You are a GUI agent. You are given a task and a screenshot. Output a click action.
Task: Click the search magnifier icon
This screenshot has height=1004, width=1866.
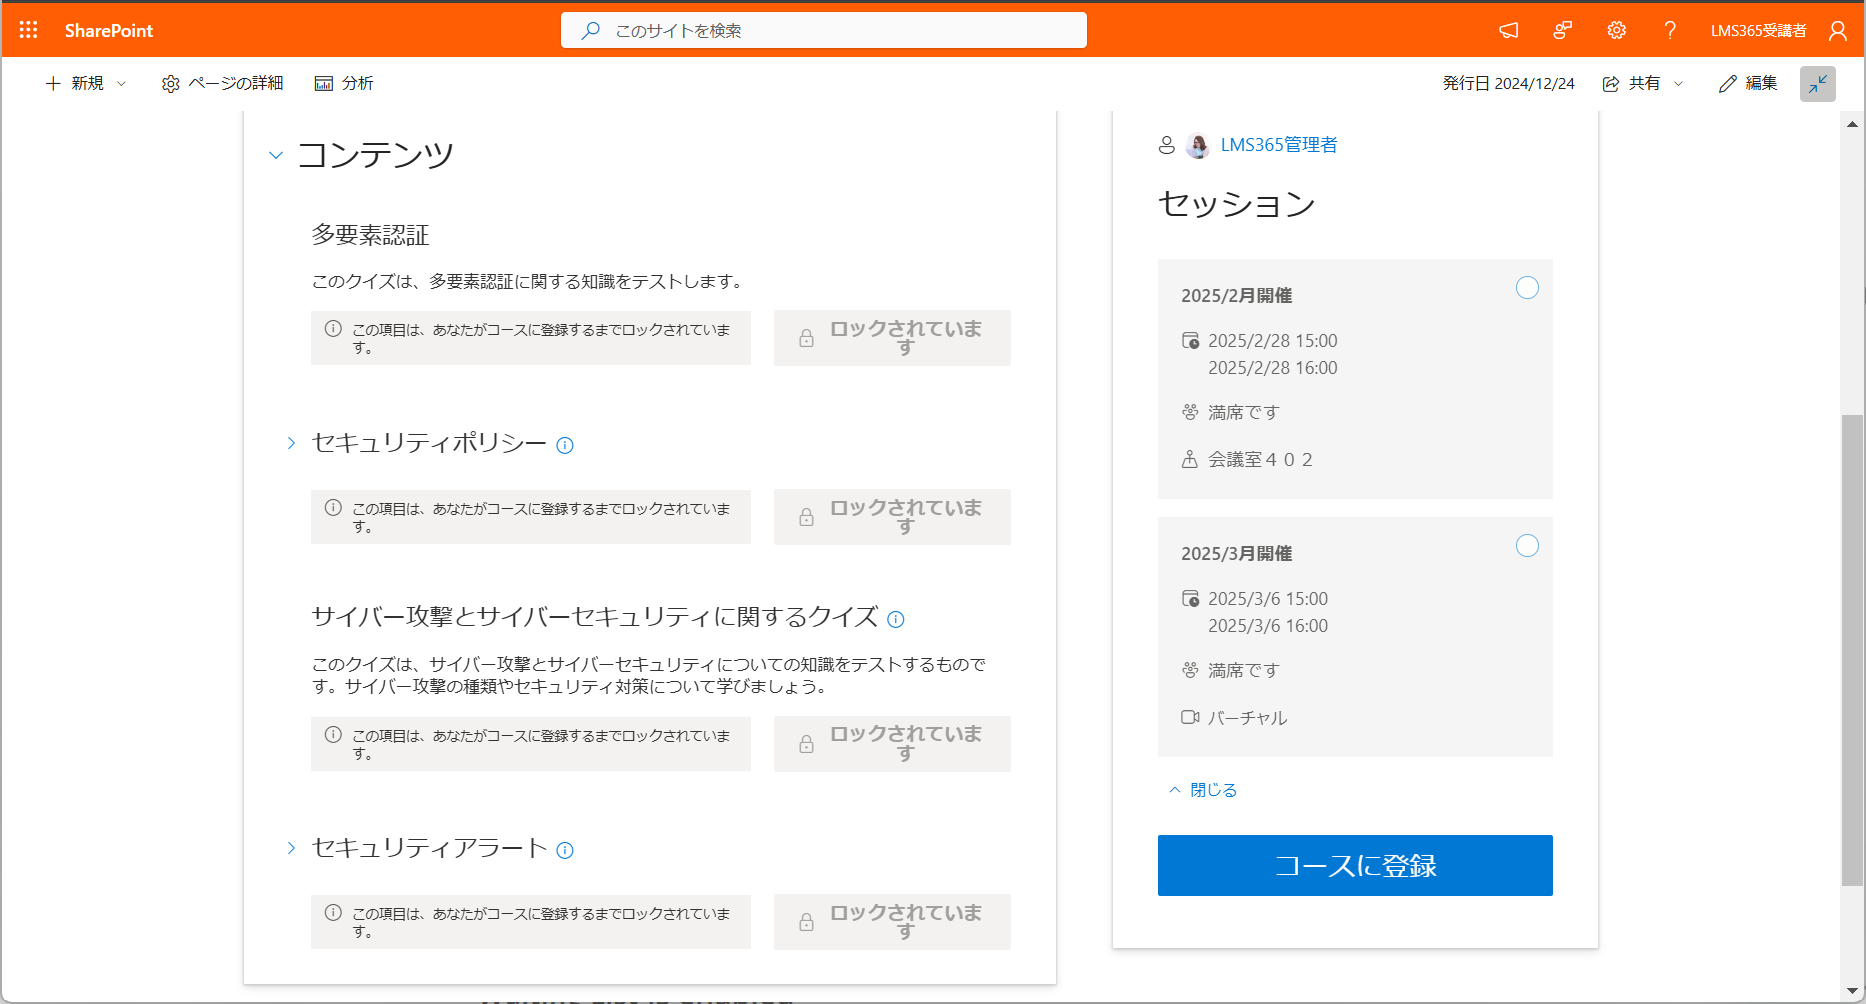click(591, 30)
